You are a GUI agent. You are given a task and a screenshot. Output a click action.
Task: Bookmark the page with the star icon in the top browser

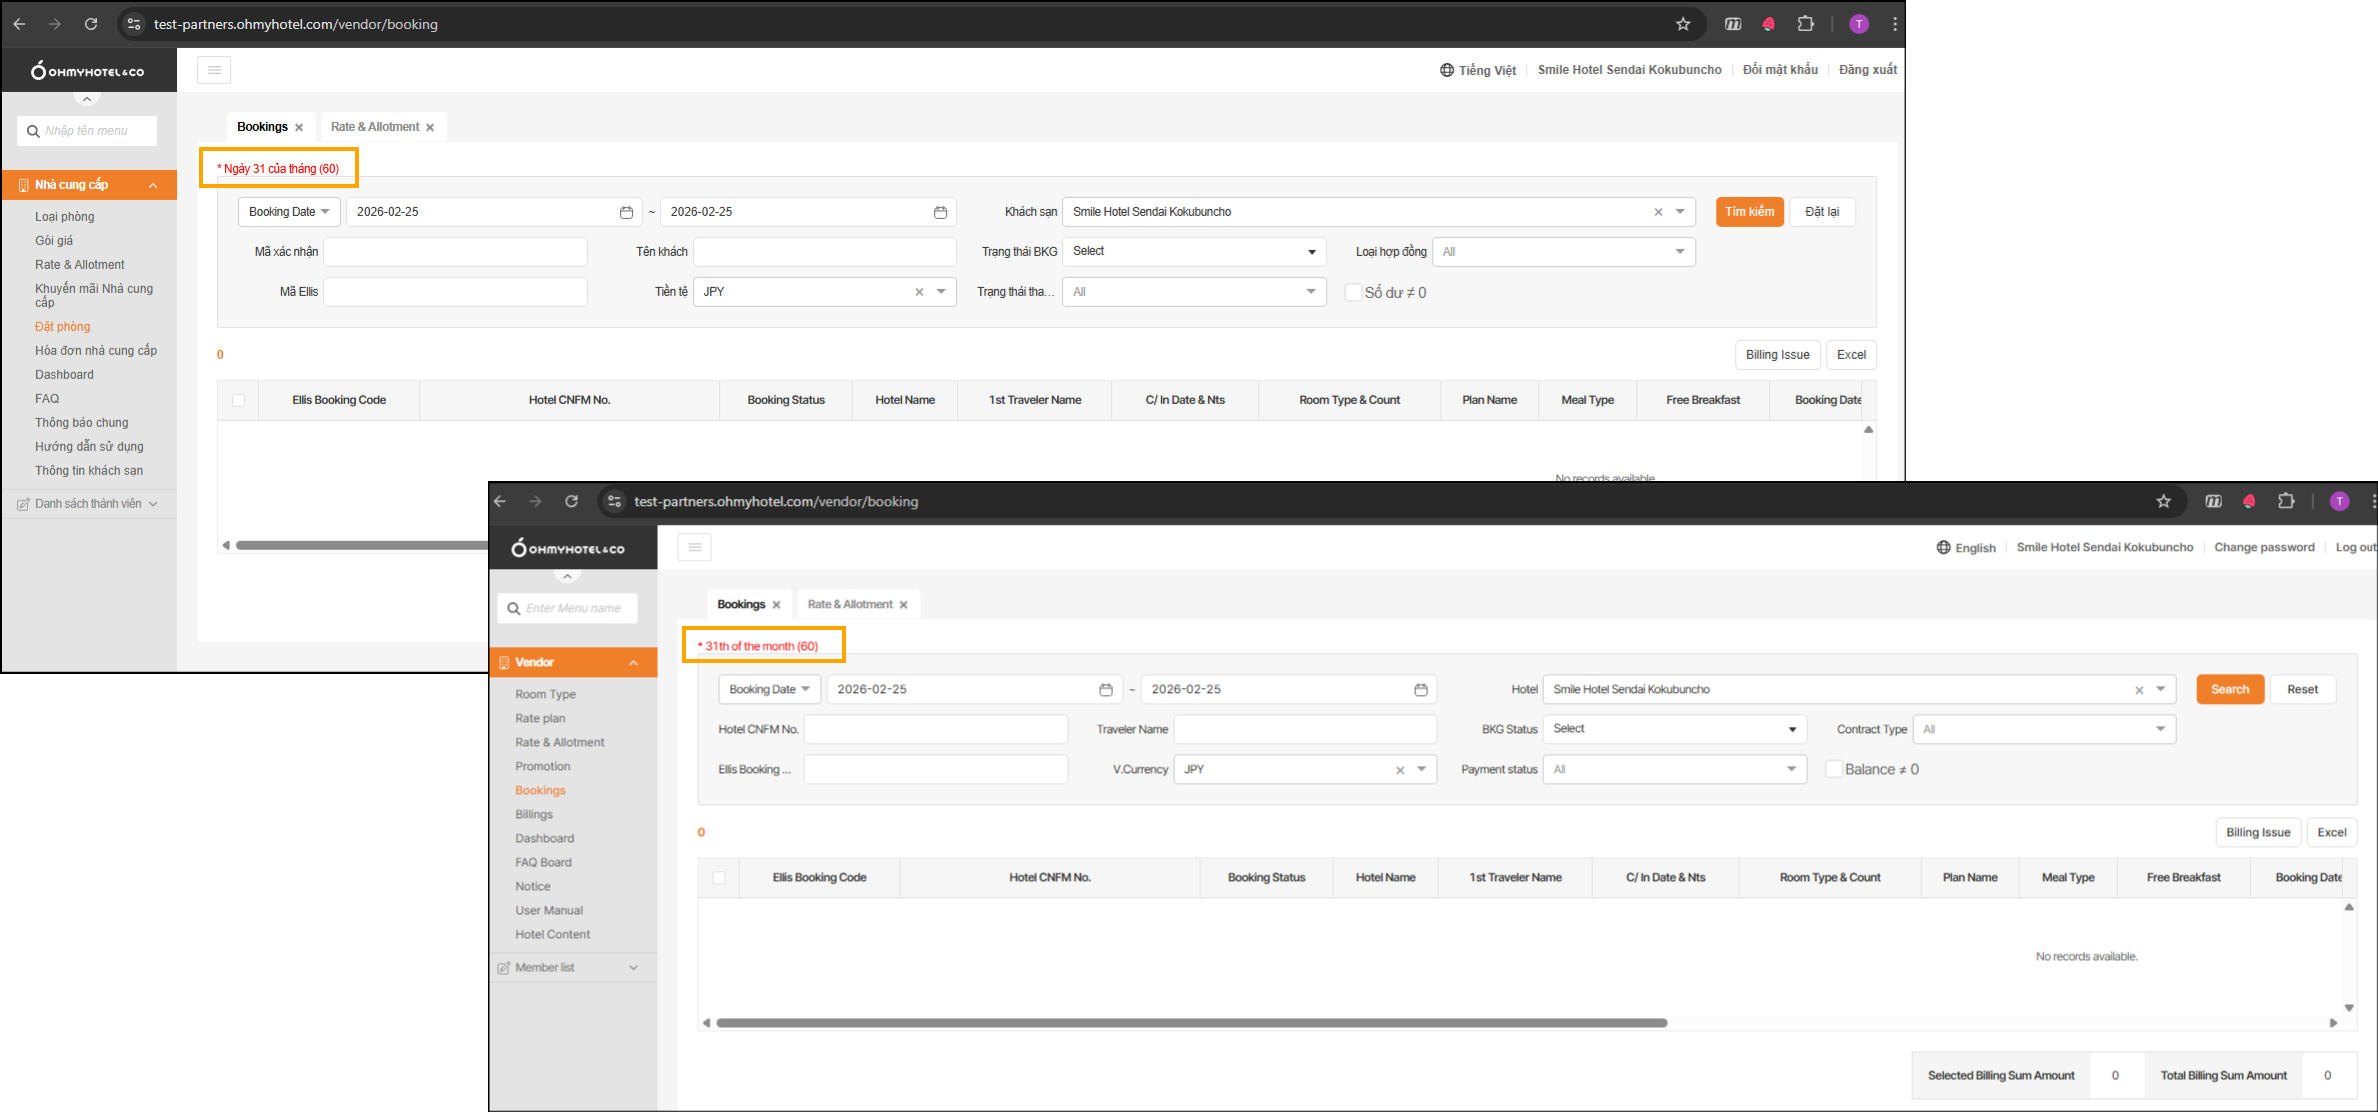1683,24
